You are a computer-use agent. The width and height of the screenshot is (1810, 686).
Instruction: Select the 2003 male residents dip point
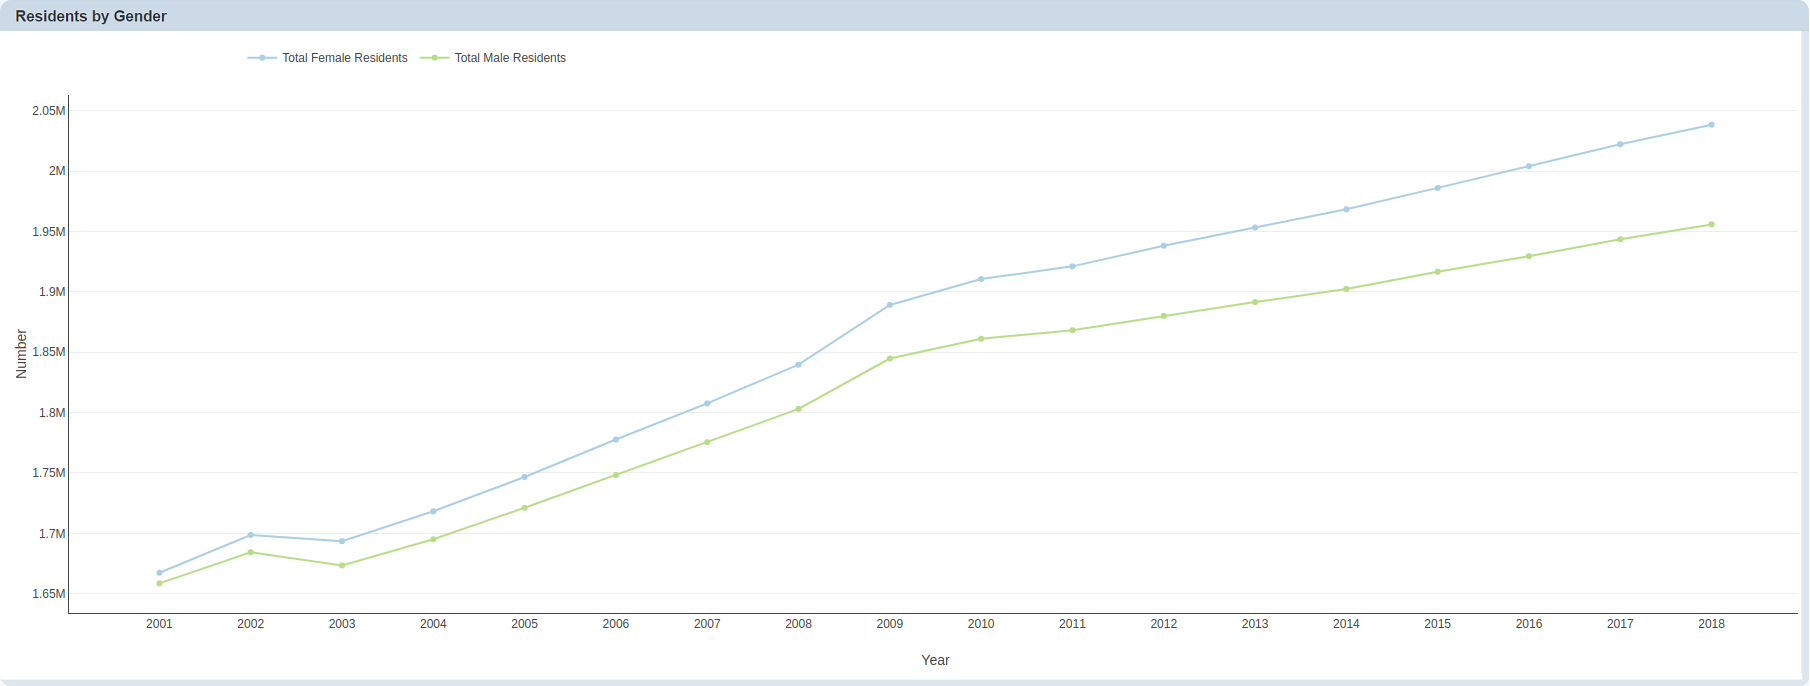(342, 566)
